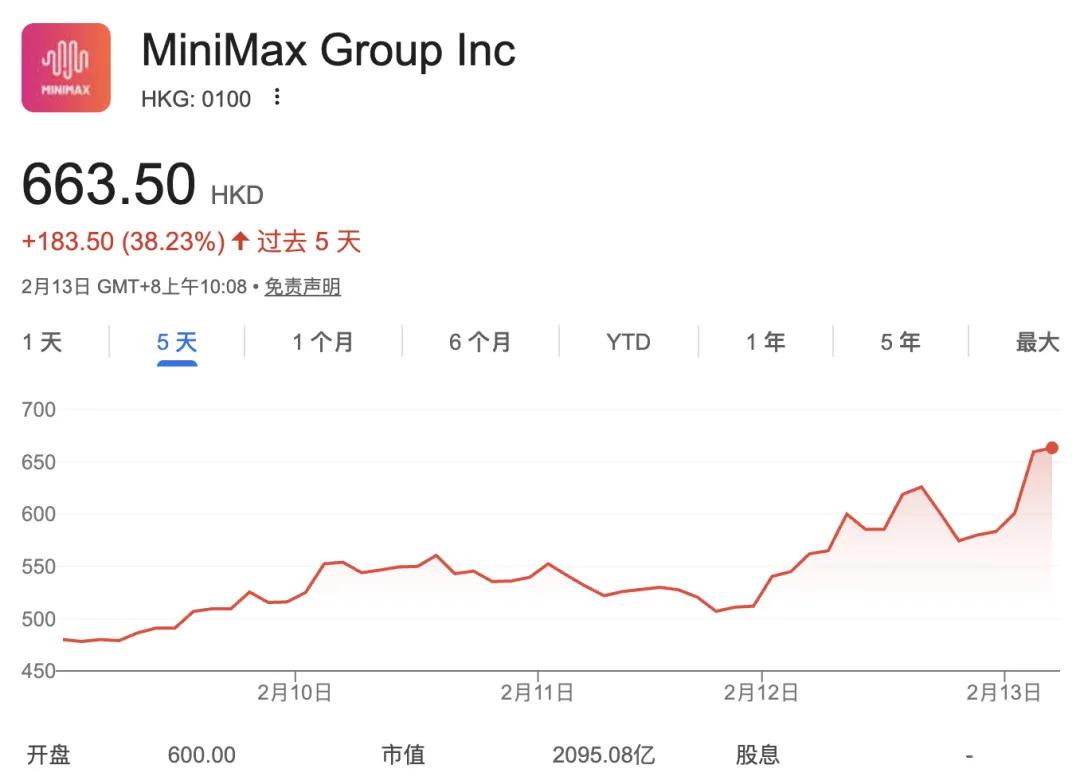
Task: Switch to the 6 个月 chart range
Action: (x=480, y=342)
